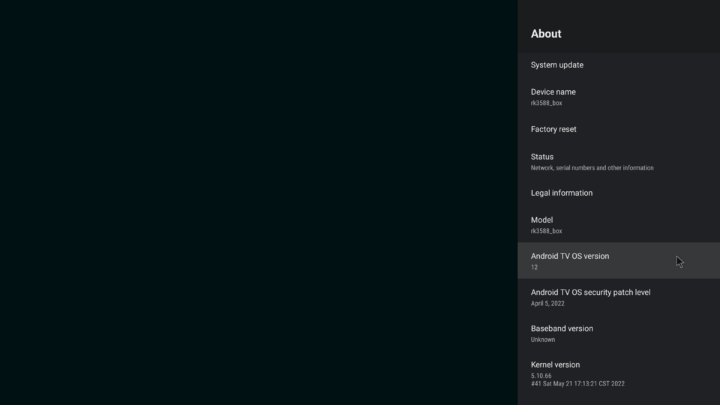This screenshot has height=405, width=720.
Task: Click Android TV OS version item
Action: (x=619, y=261)
